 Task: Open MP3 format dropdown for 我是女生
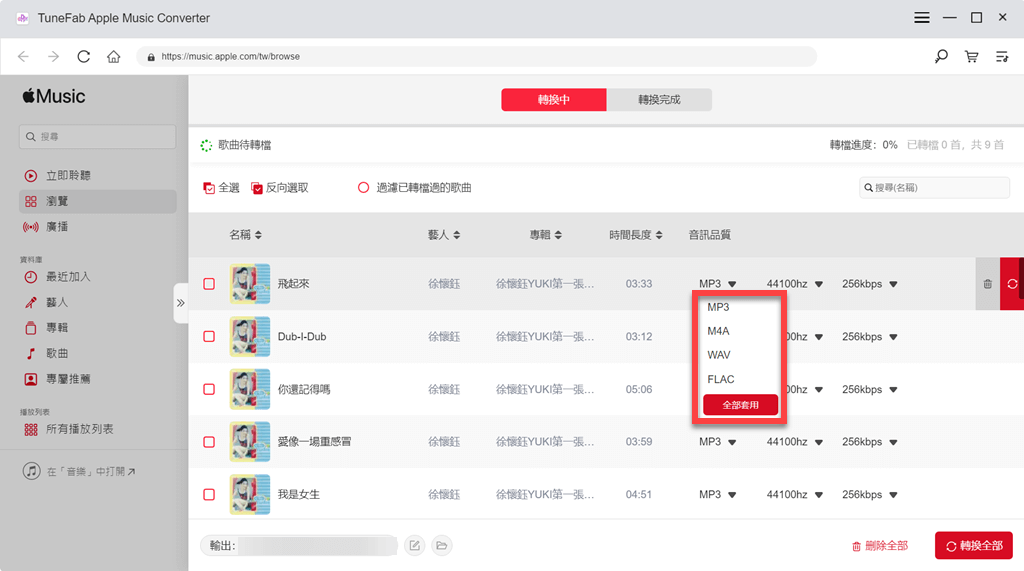click(718, 495)
